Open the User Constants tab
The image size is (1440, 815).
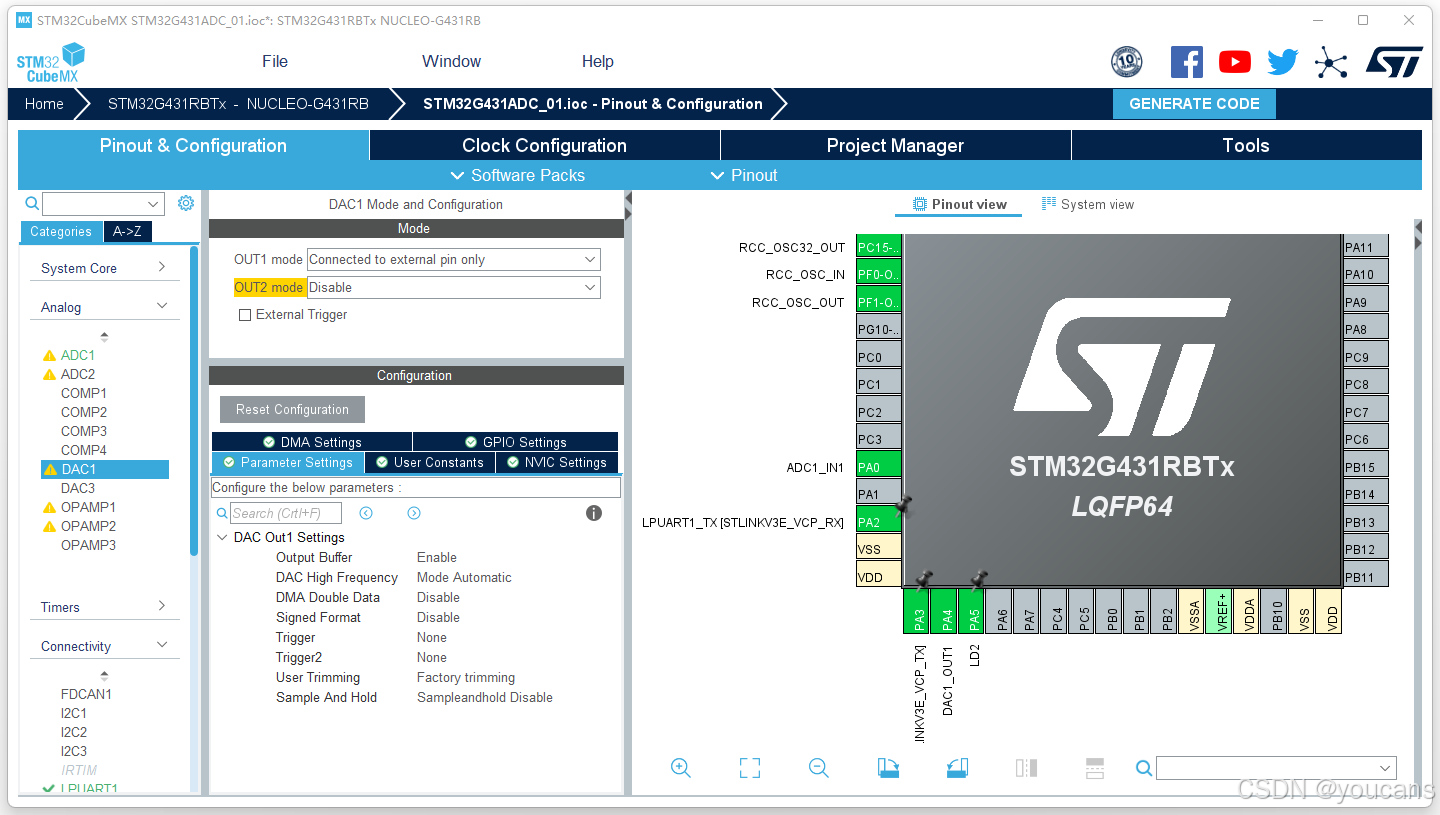point(430,463)
